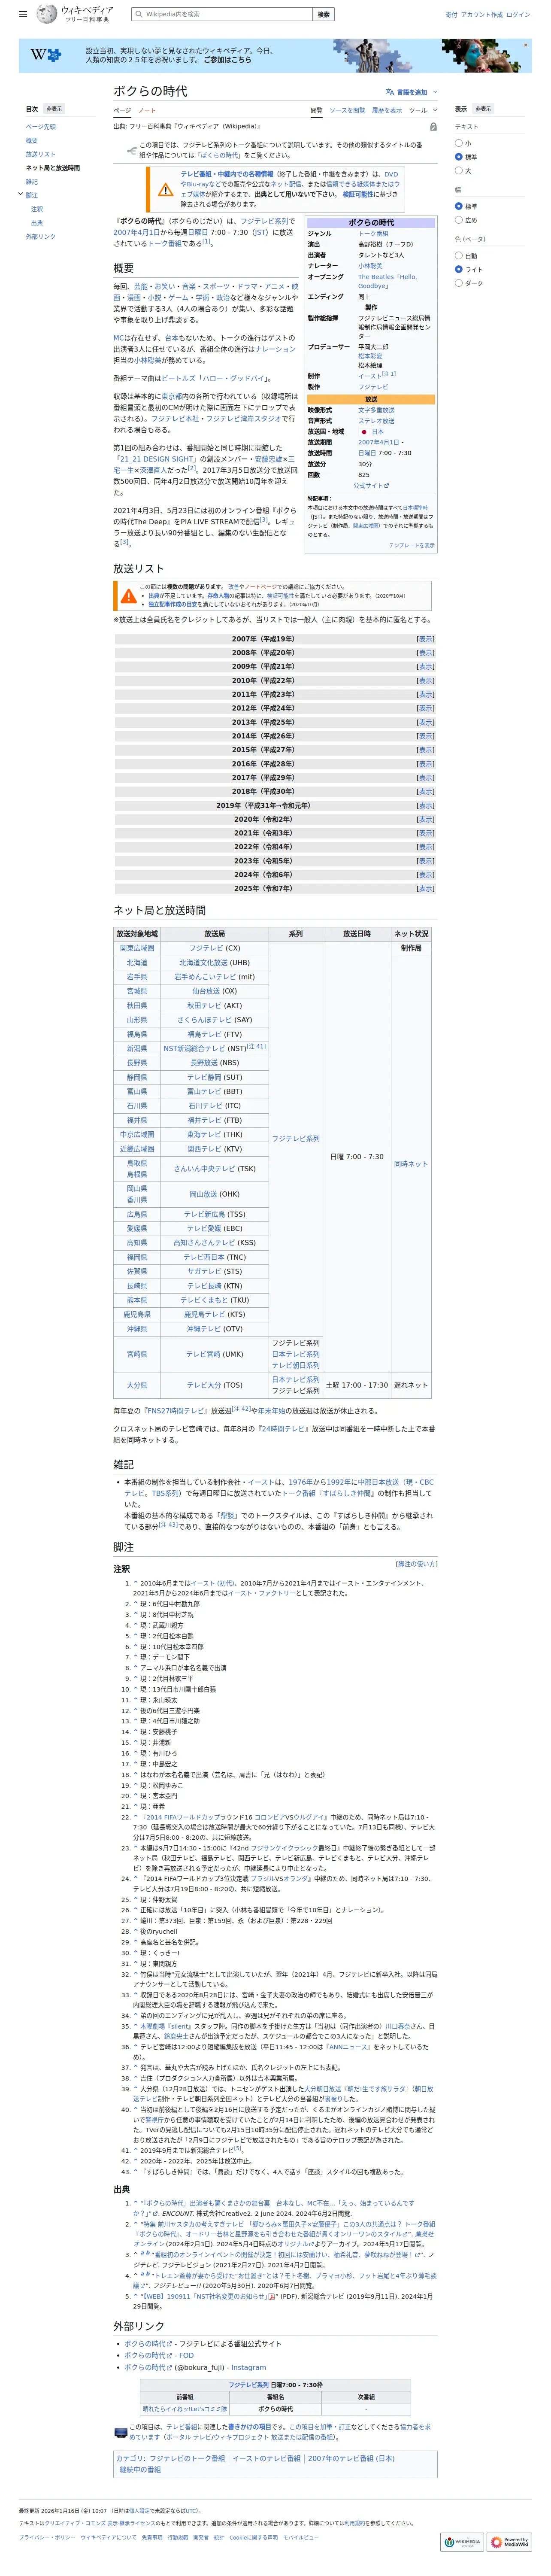Open the 閲覧 tab
The height and width of the screenshot is (2576, 551).
pyautogui.click(x=316, y=110)
